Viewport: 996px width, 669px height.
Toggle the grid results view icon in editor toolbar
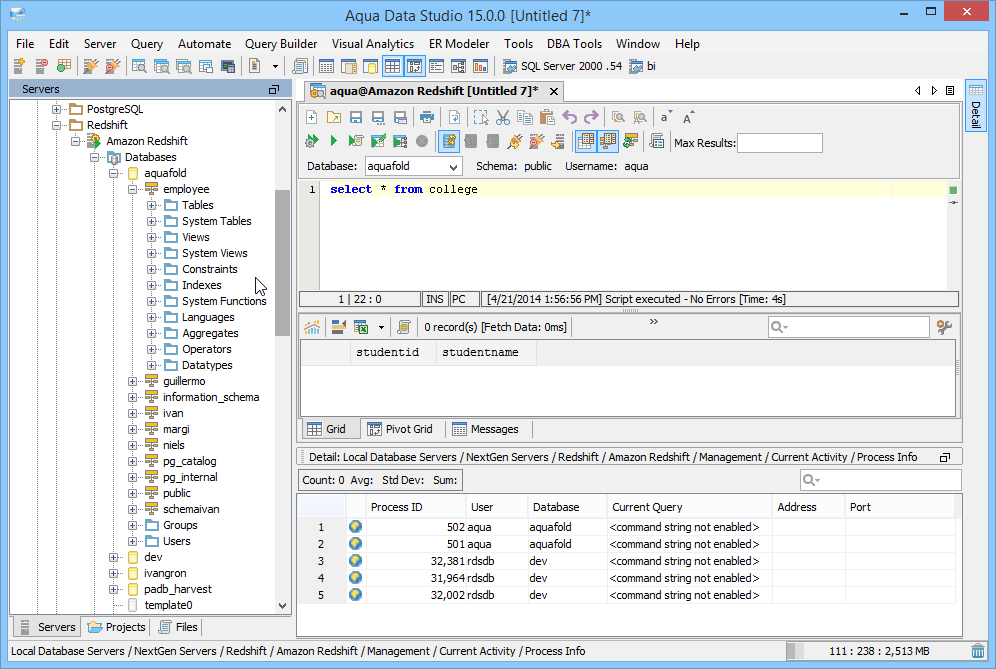[x=586, y=142]
